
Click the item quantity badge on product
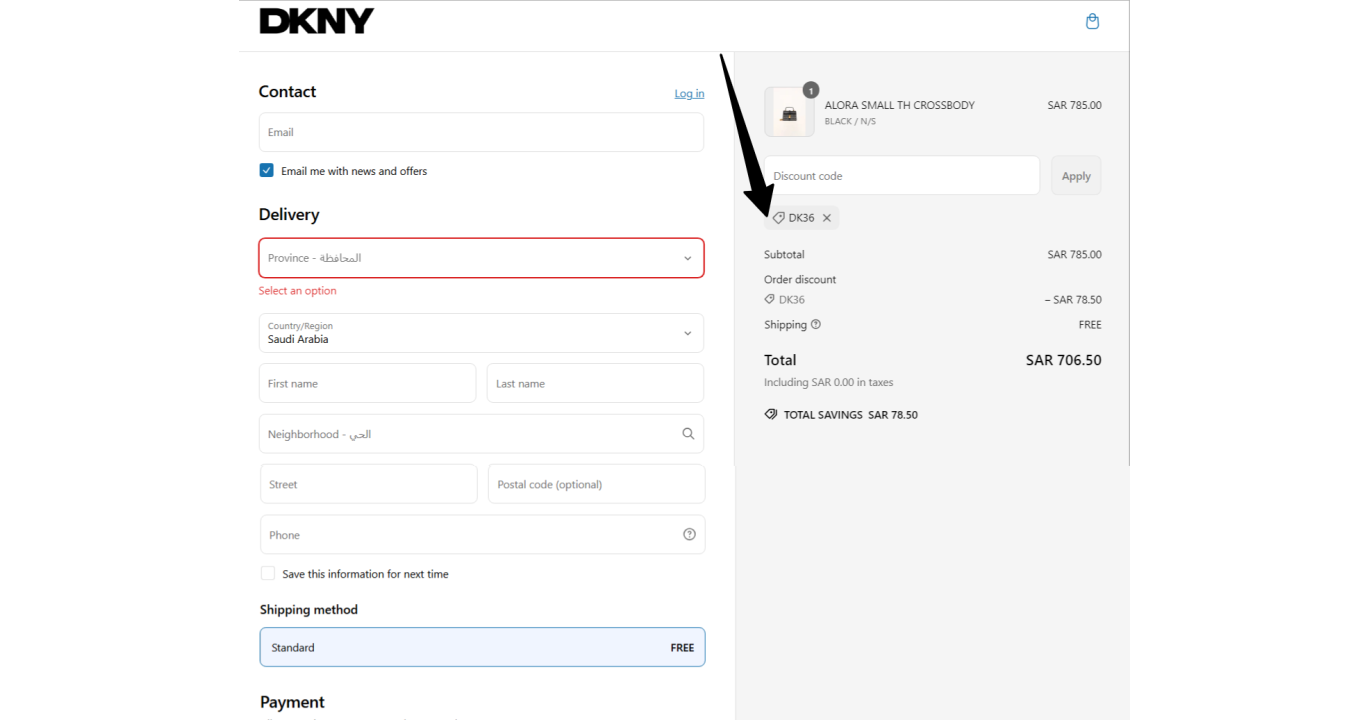point(810,90)
